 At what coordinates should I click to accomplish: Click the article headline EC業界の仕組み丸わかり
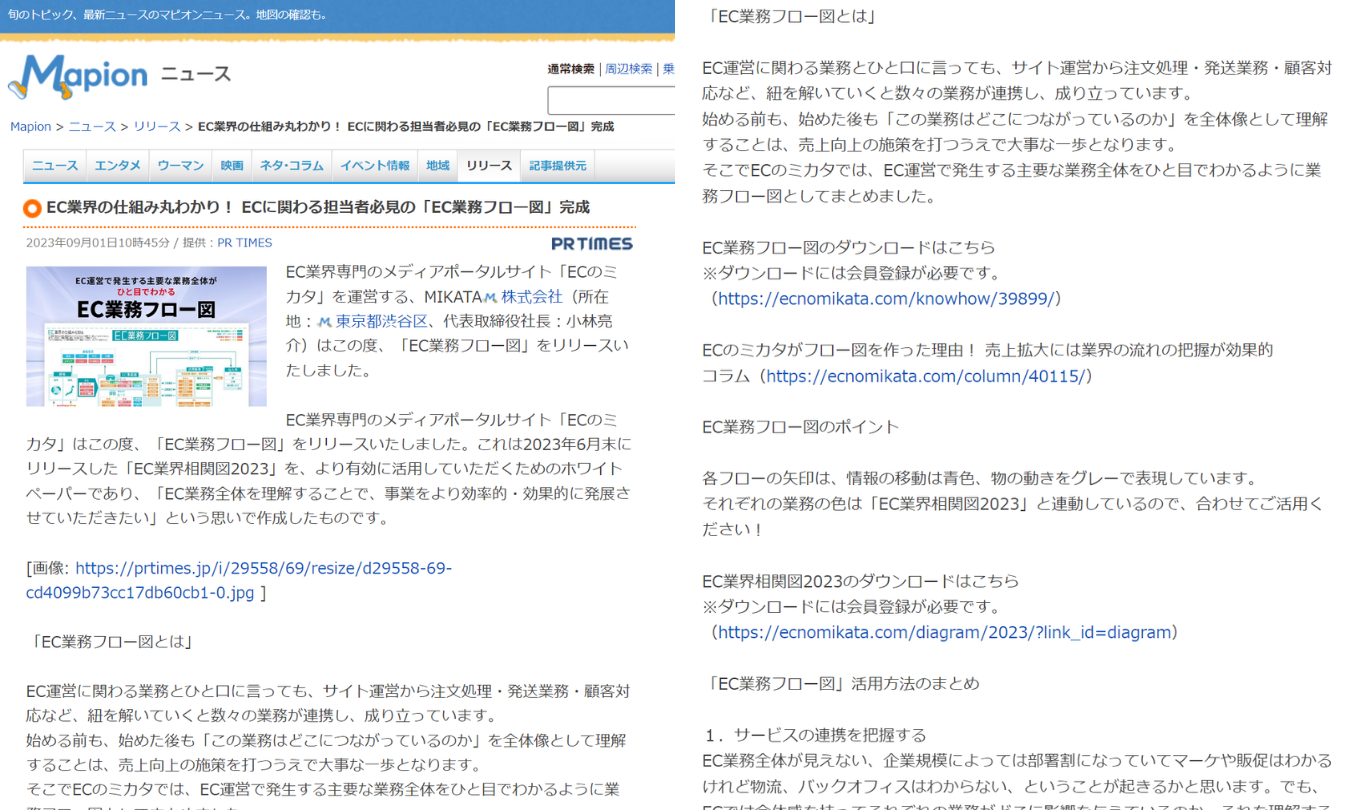click(318, 208)
